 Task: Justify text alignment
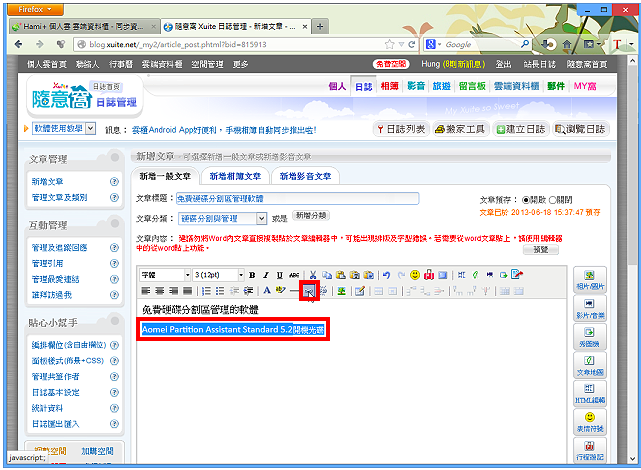188,291
